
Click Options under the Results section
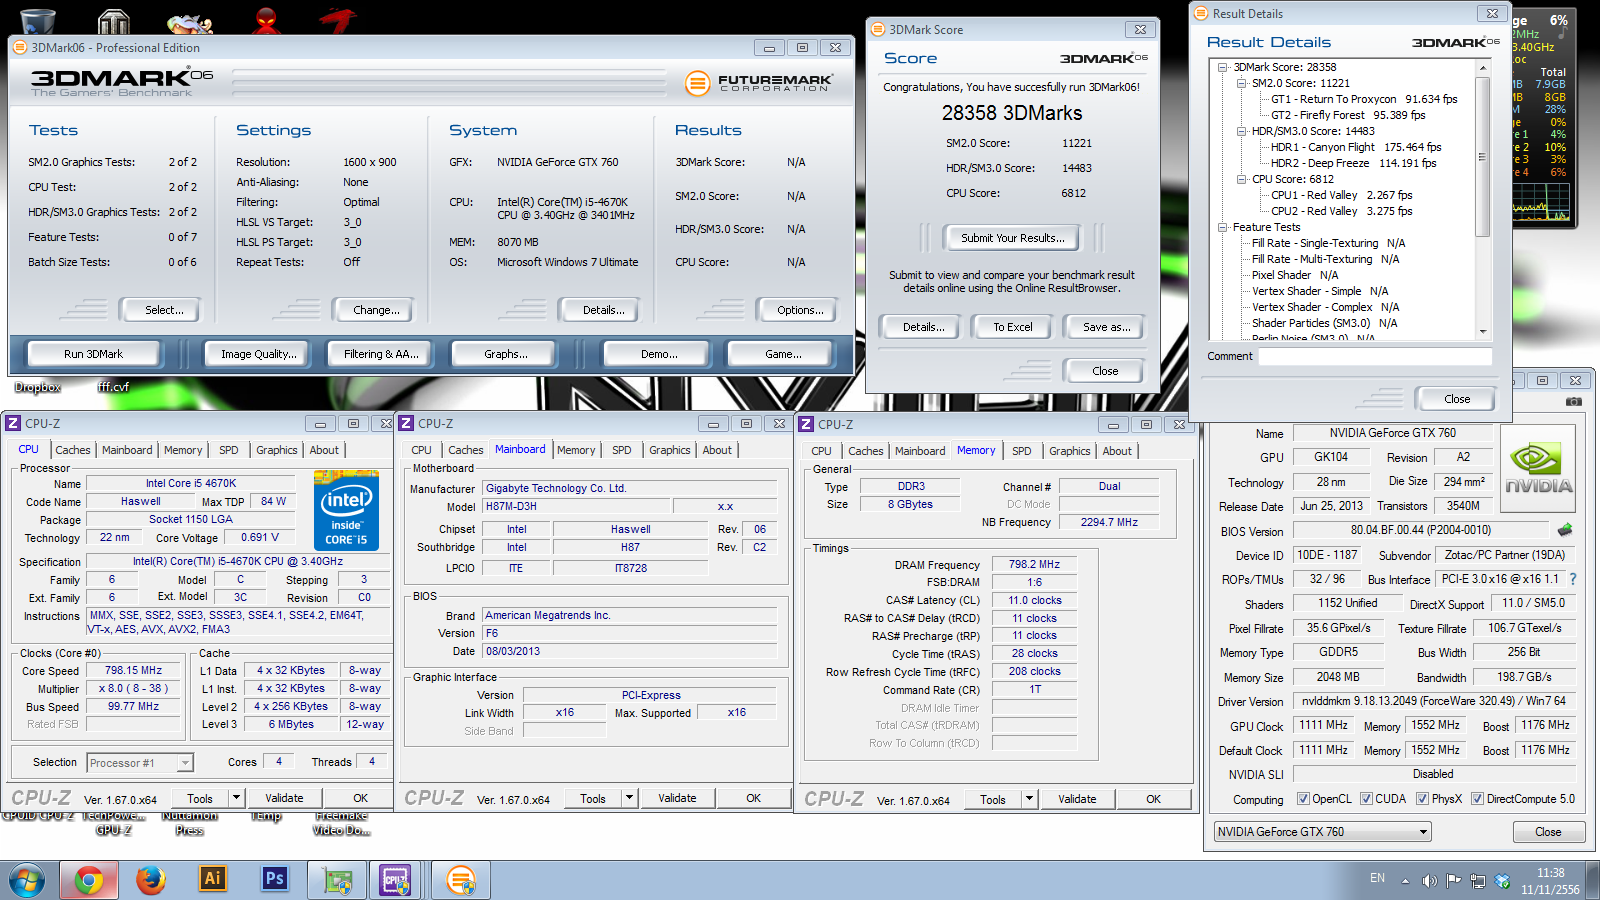click(x=800, y=310)
